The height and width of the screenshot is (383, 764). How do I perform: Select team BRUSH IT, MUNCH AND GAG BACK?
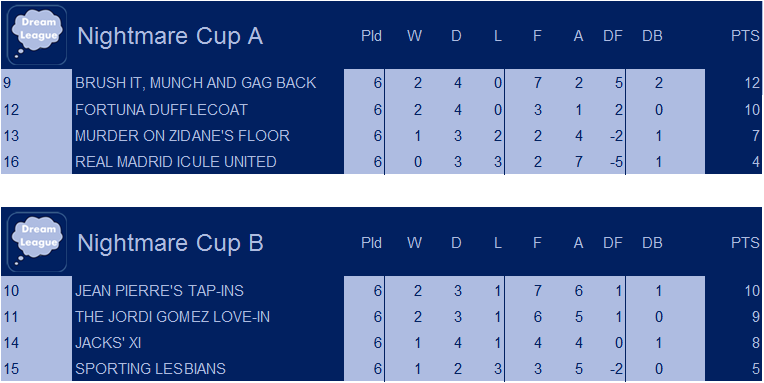point(196,83)
